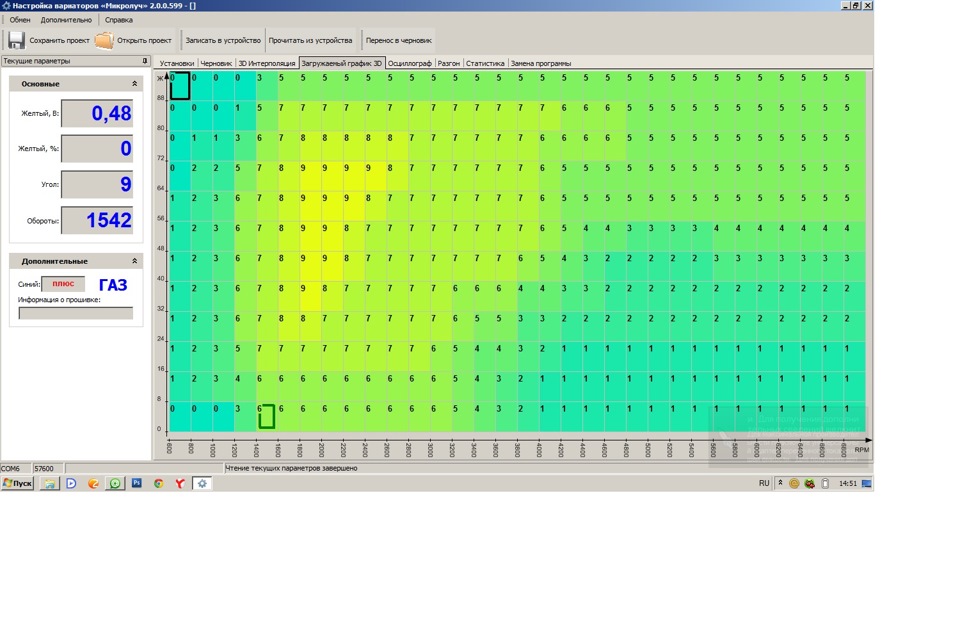Show hidden tray icons with double-chevron arrow
This screenshot has height=637, width=960.
[x=780, y=483]
